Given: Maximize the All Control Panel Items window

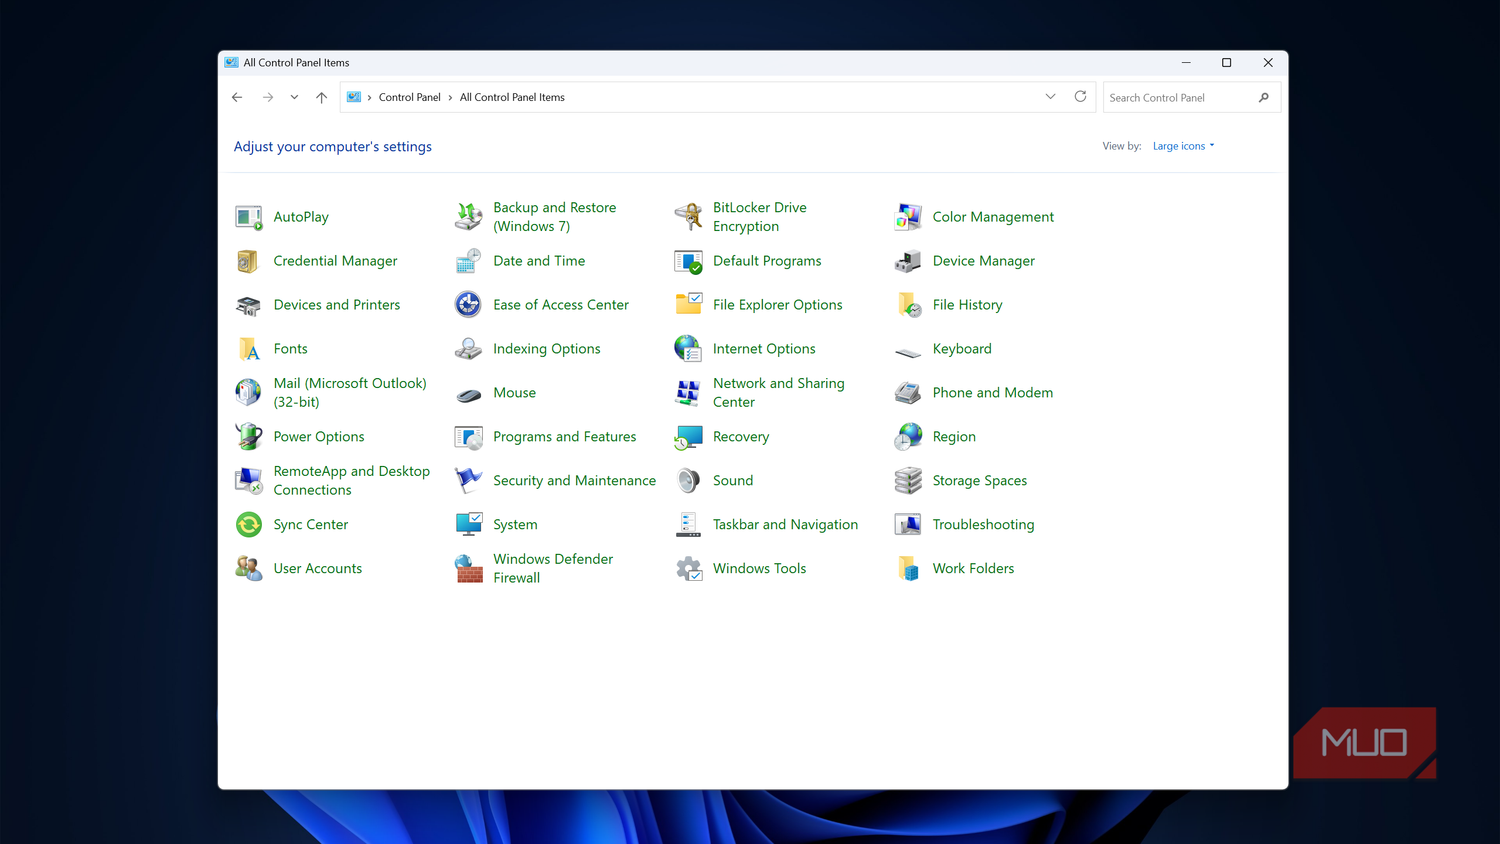Looking at the screenshot, I should pyautogui.click(x=1226, y=62).
